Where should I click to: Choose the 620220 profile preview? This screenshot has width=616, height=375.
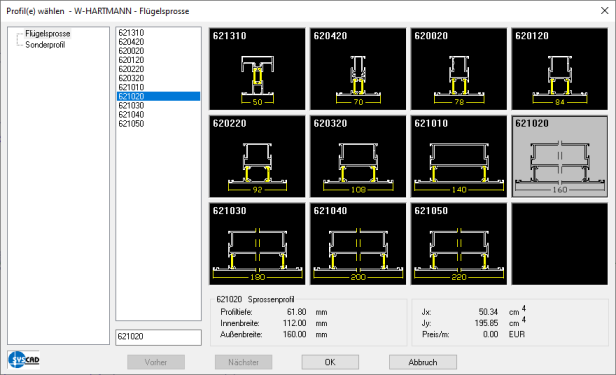pyautogui.click(x=257, y=156)
